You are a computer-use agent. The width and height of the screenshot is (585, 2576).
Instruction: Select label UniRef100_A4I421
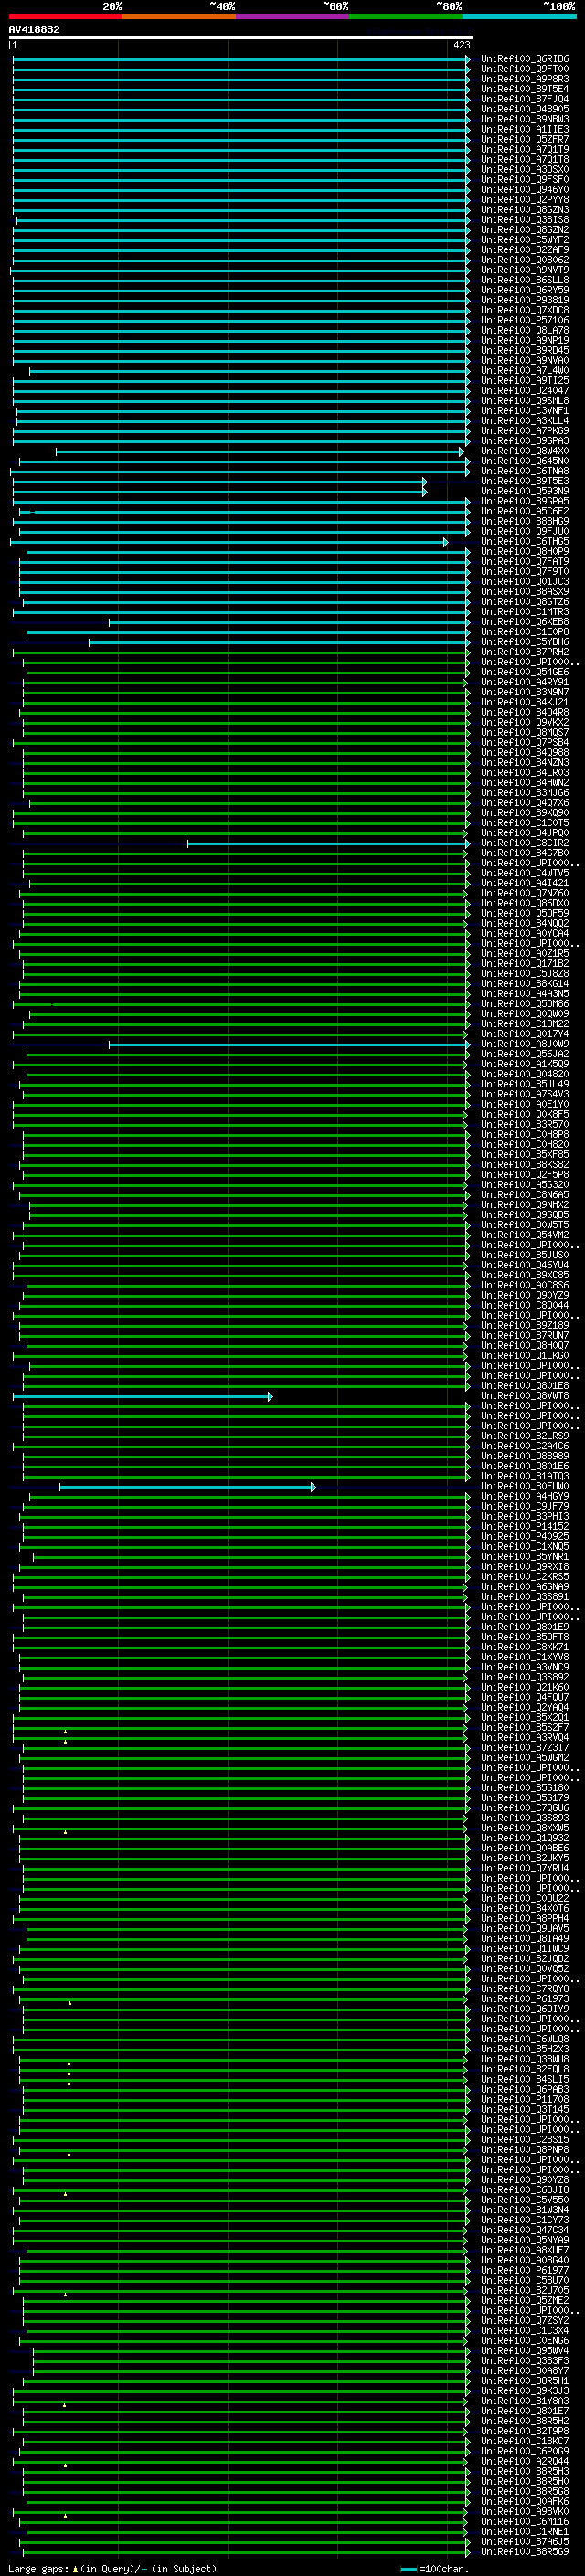coord(525,883)
